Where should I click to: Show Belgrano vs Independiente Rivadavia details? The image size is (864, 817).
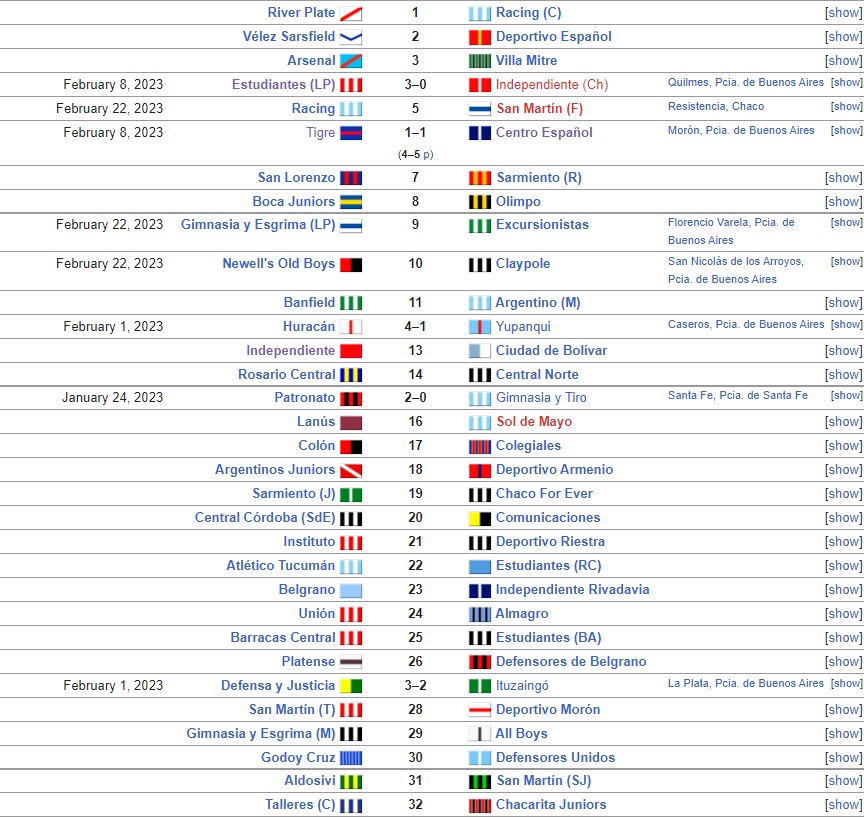pos(844,589)
